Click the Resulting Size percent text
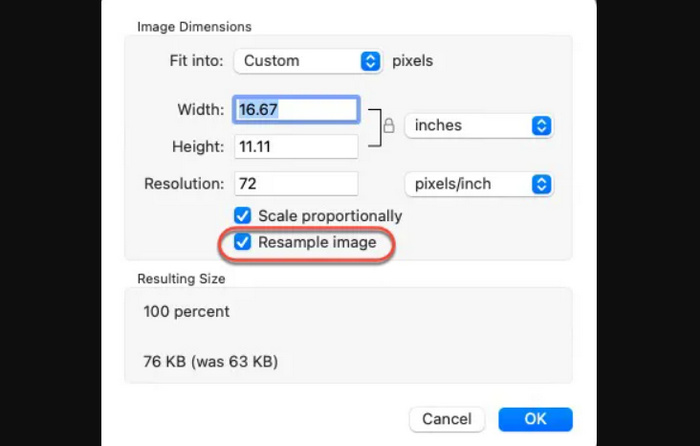This screenshot has height=446, width=700. (x=187, y=311)
